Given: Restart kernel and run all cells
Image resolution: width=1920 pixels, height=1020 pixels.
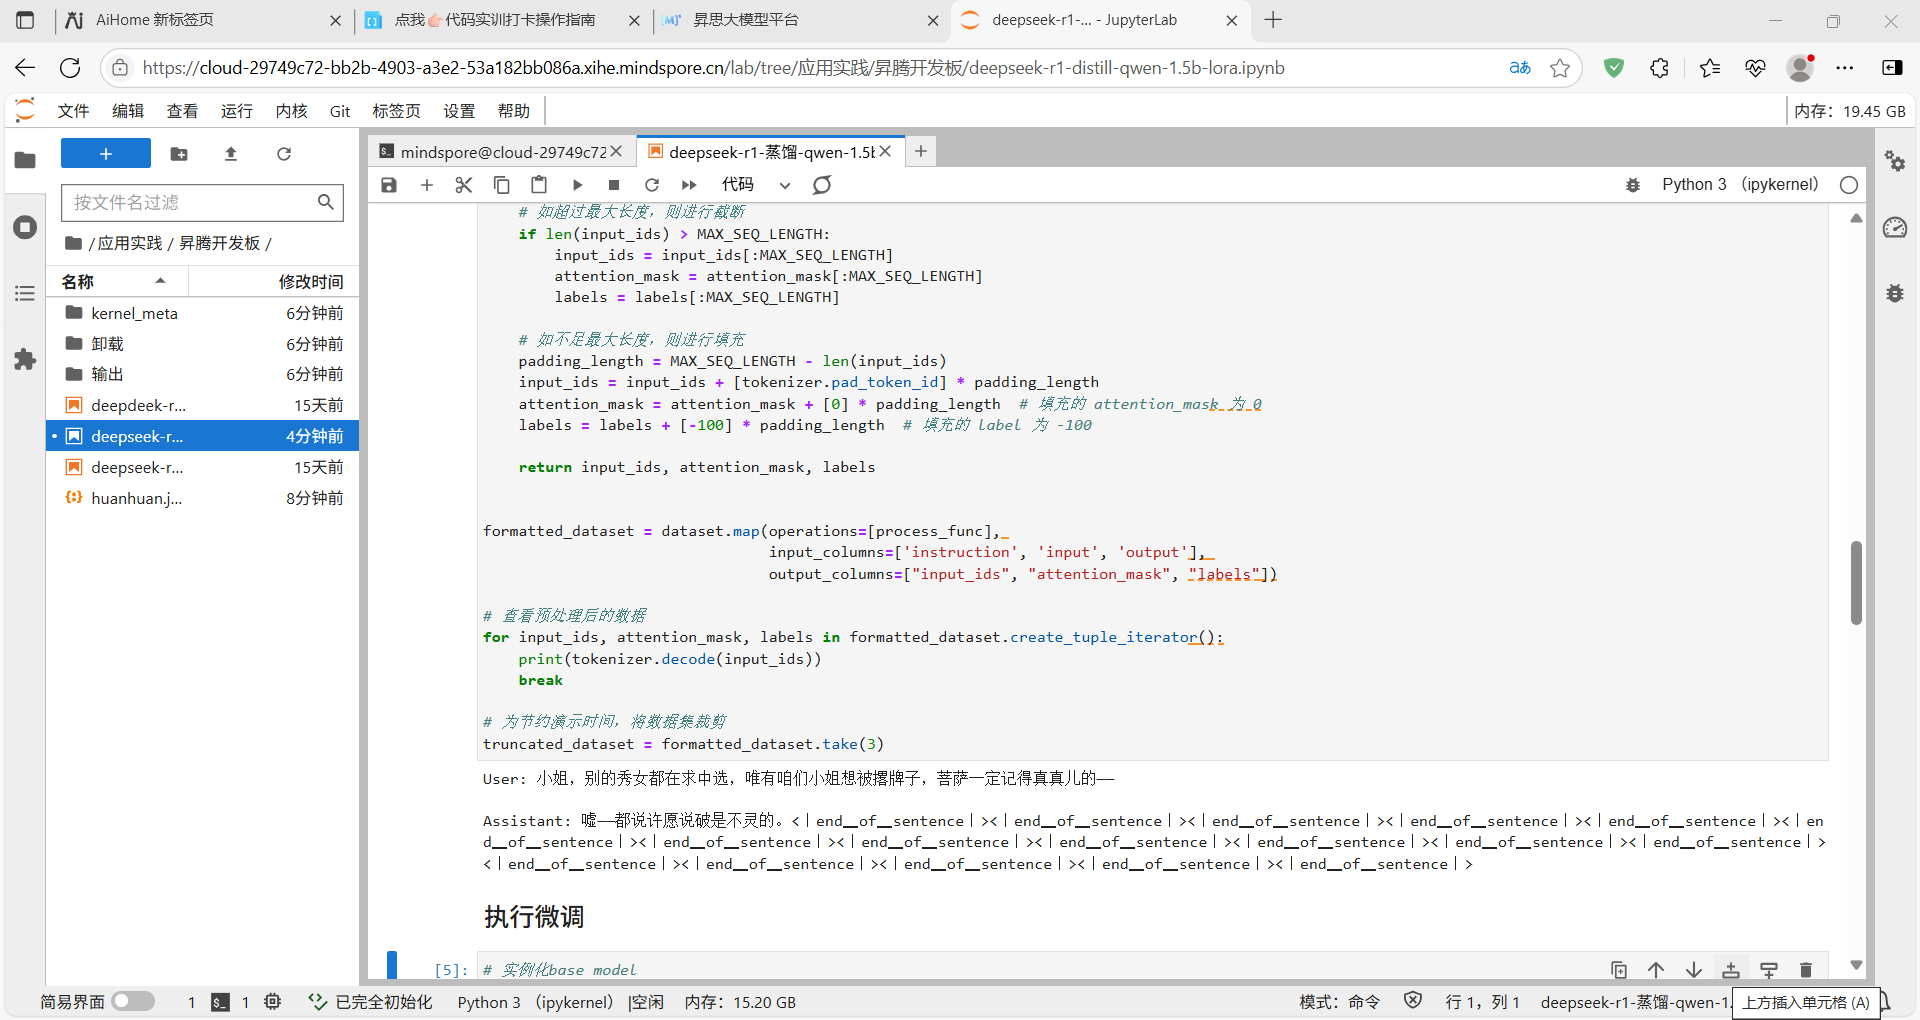Looking at the screenshot, I should [689, 185].
